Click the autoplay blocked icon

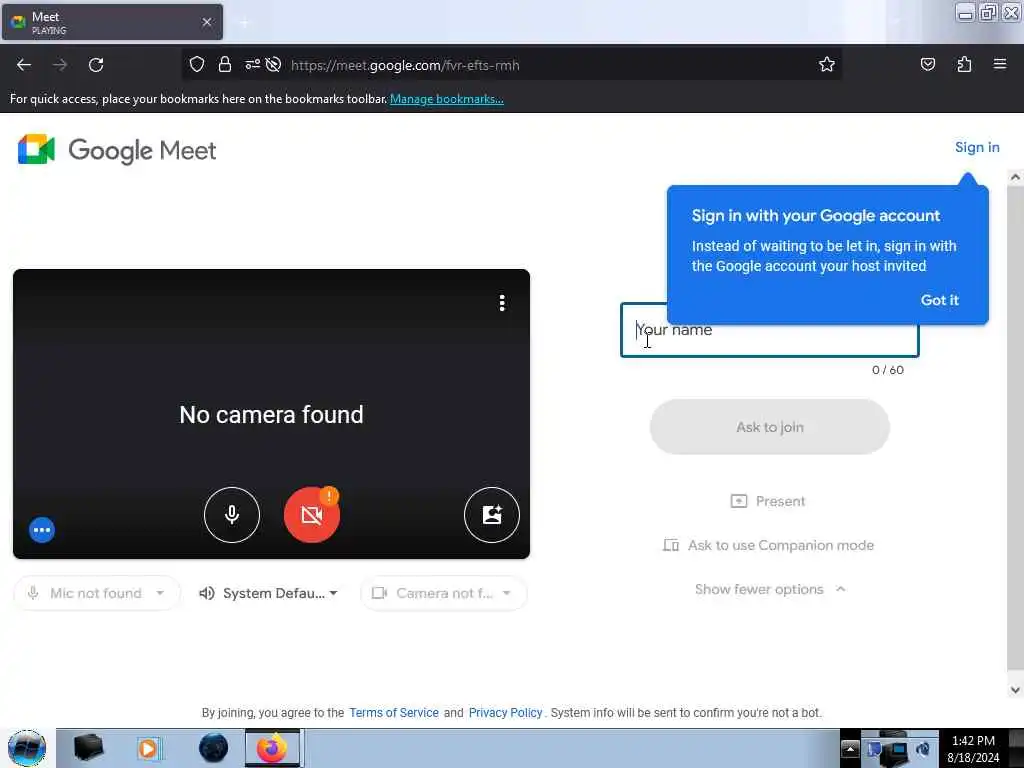(274, 64)
